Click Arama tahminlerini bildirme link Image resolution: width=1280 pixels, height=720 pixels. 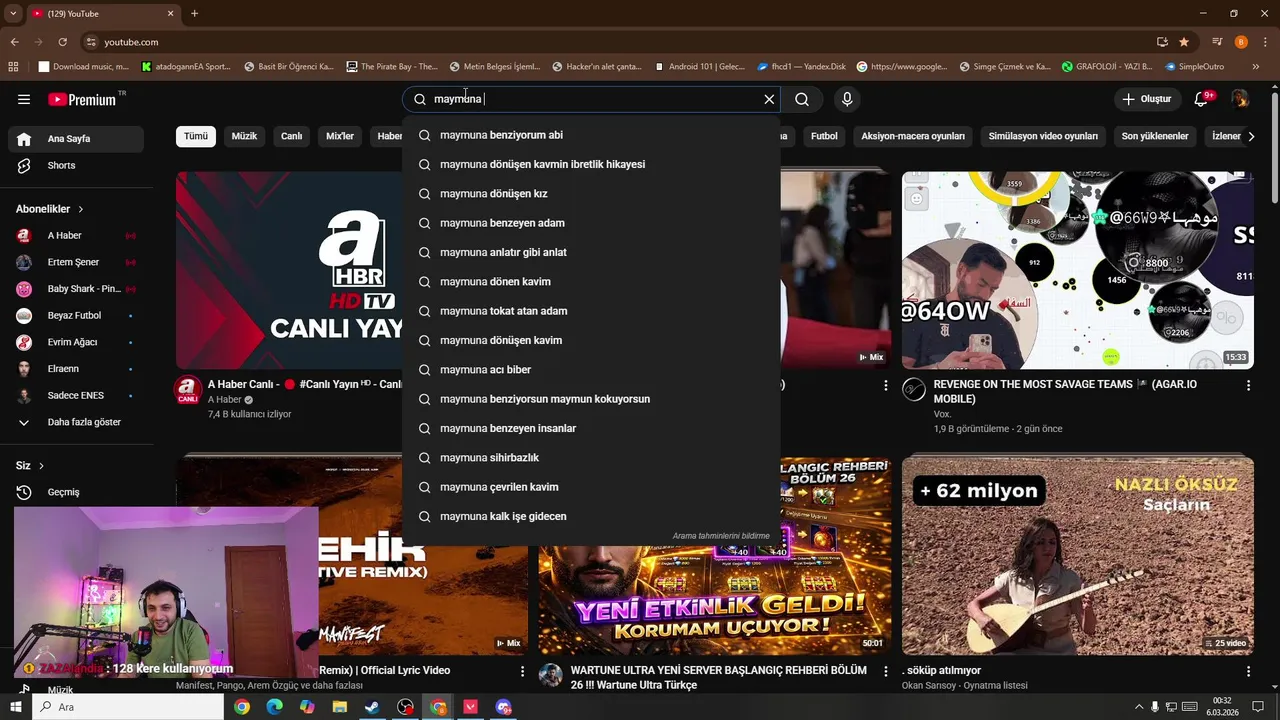pos(721,536)
